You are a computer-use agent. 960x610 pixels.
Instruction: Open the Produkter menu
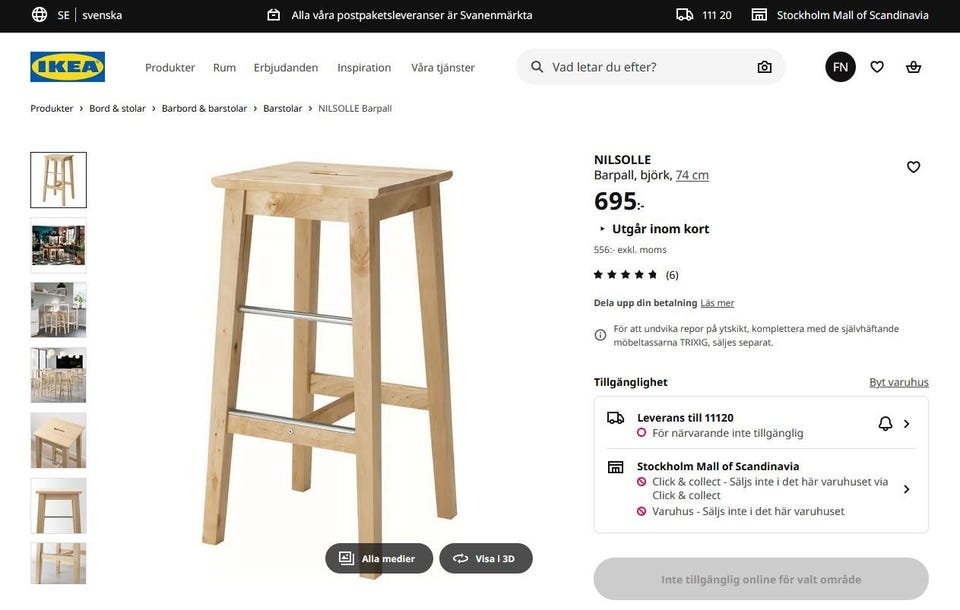pos(169,67)
